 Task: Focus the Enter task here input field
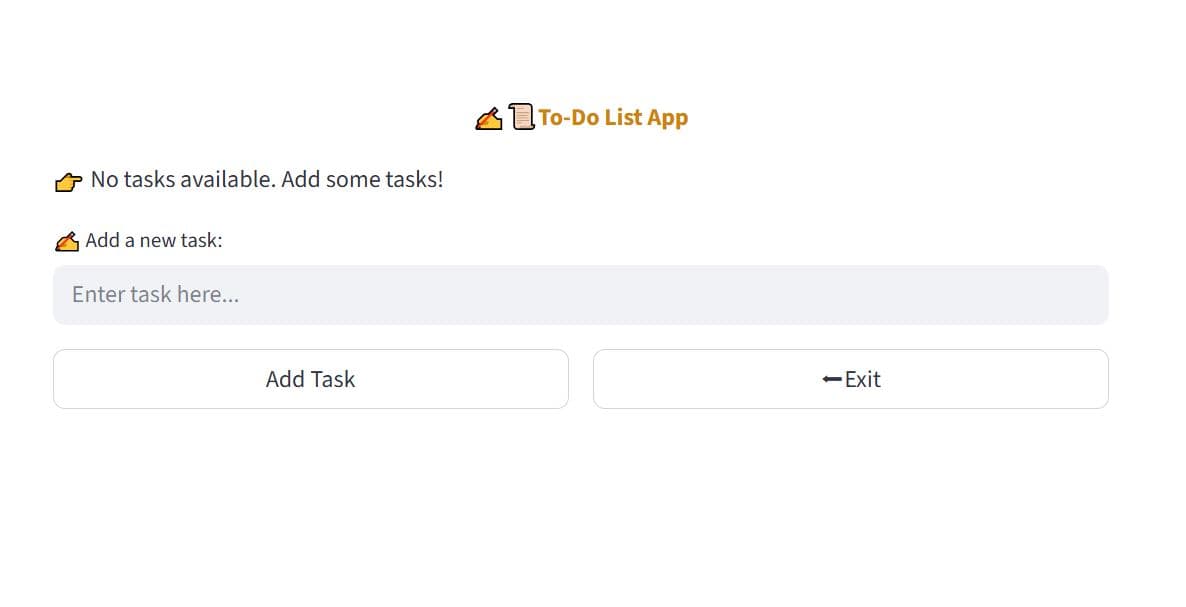click(x=580, y=295)
